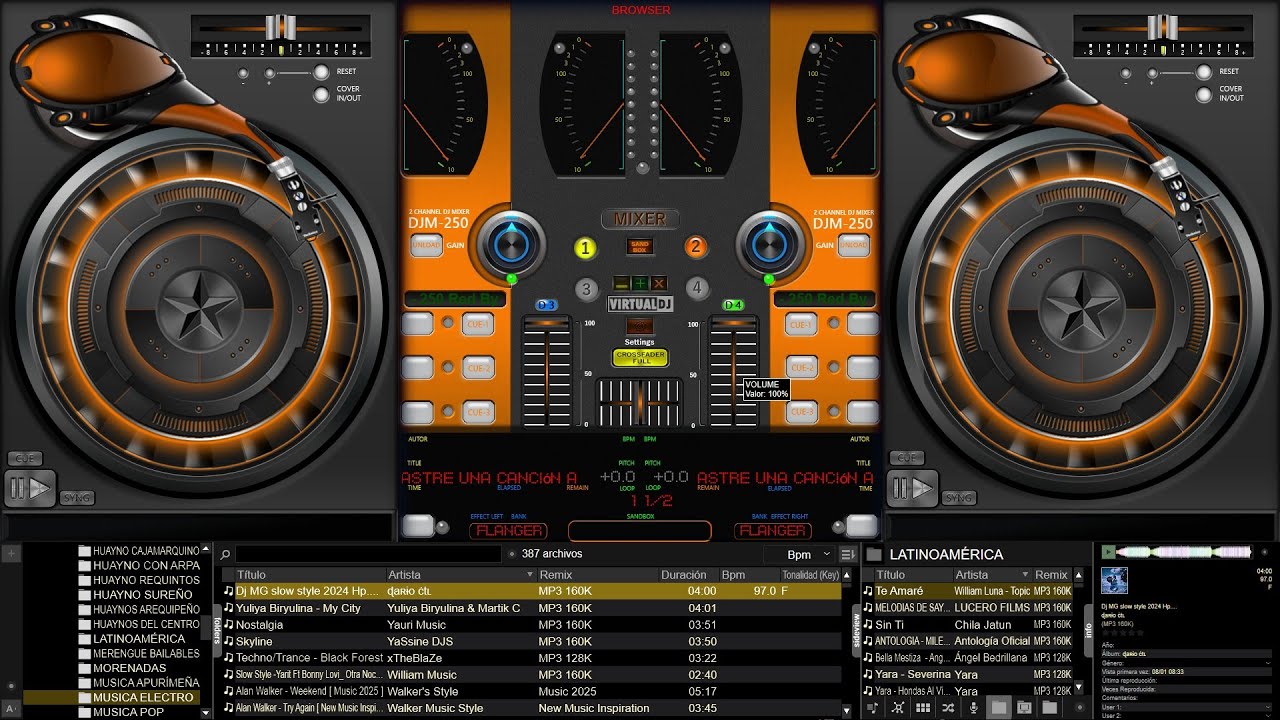Open the MIXER tab
Viewport: 1280px width, 720px height.
[640, 219]
